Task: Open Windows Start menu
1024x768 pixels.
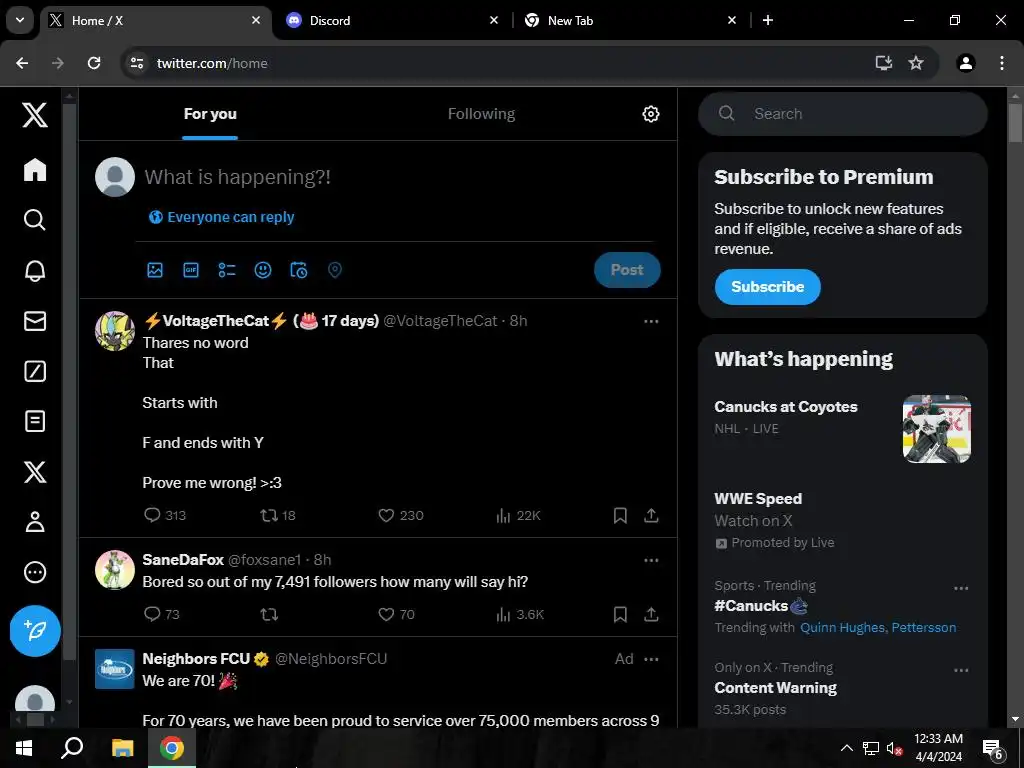Action: [24, 748]
